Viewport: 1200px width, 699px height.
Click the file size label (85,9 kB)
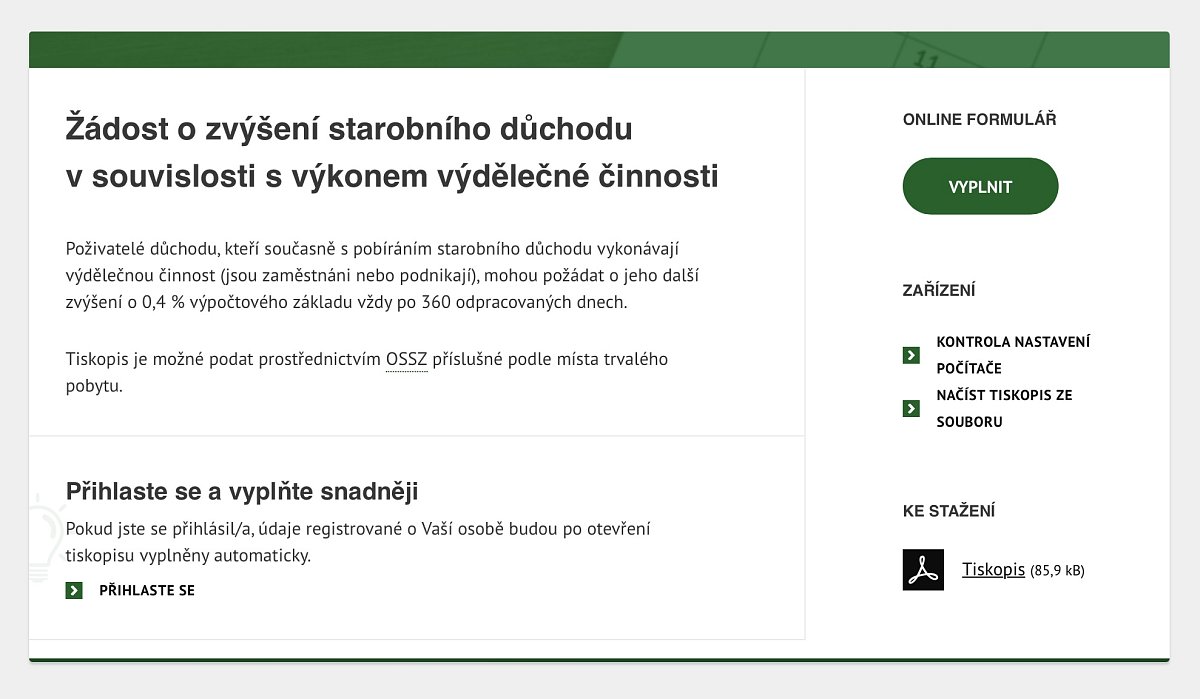coord(1059,570)
